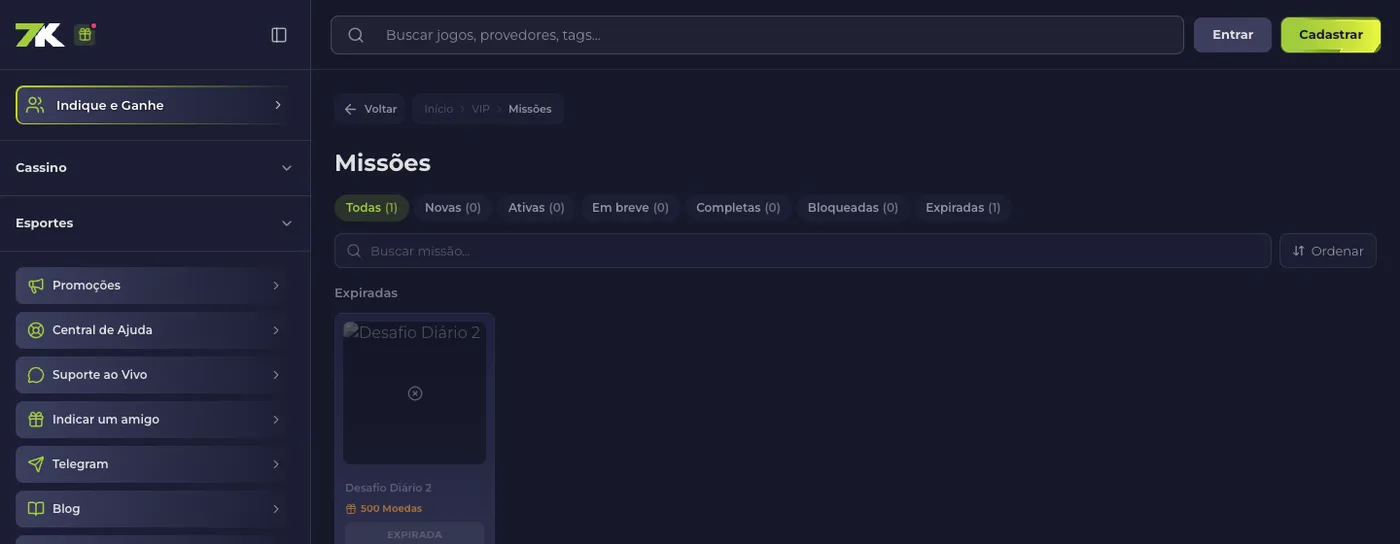Click the 7K logo
Image resolution: width=1400 pixels, height=544 pixels.
[40, 35]
